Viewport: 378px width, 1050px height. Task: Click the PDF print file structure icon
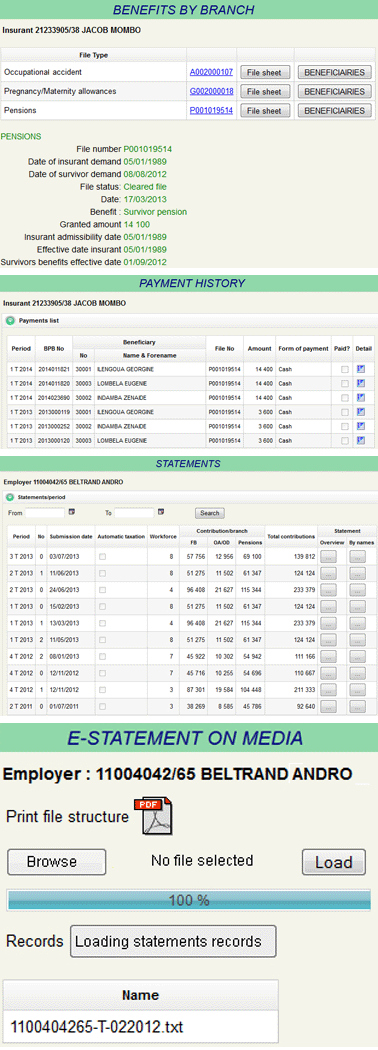153,816
